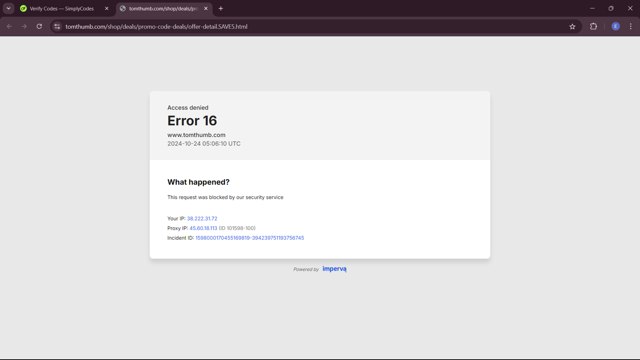Click the www.tomthumb.com domain text
The image size is (640, 360).
tap(196, 135)
